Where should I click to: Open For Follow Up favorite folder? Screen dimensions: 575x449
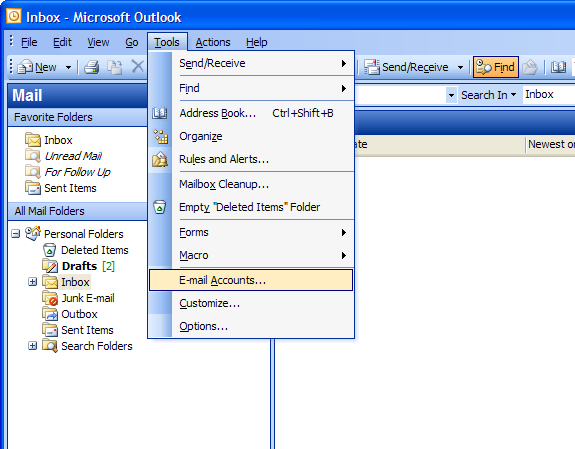(77, 172)
